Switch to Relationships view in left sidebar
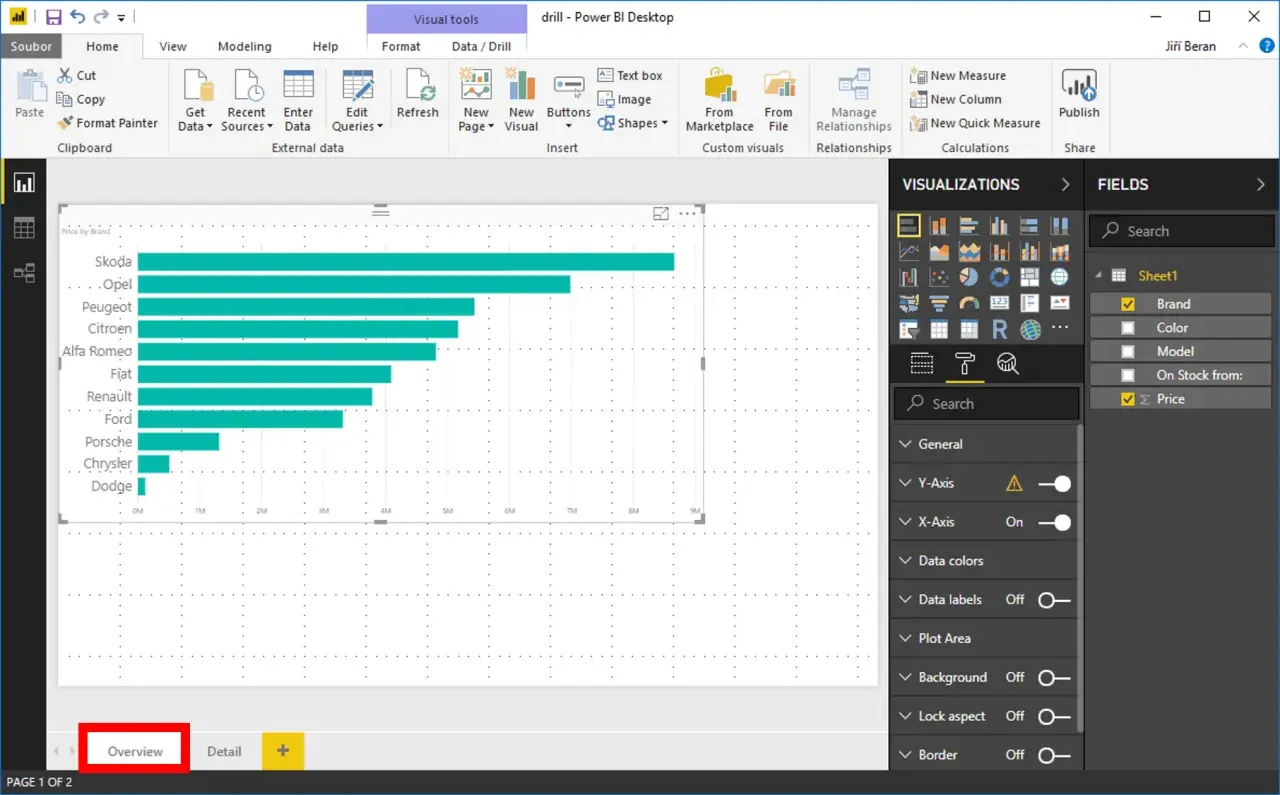The width and height of the screenshot is (1280, 795). coord(24,273)
